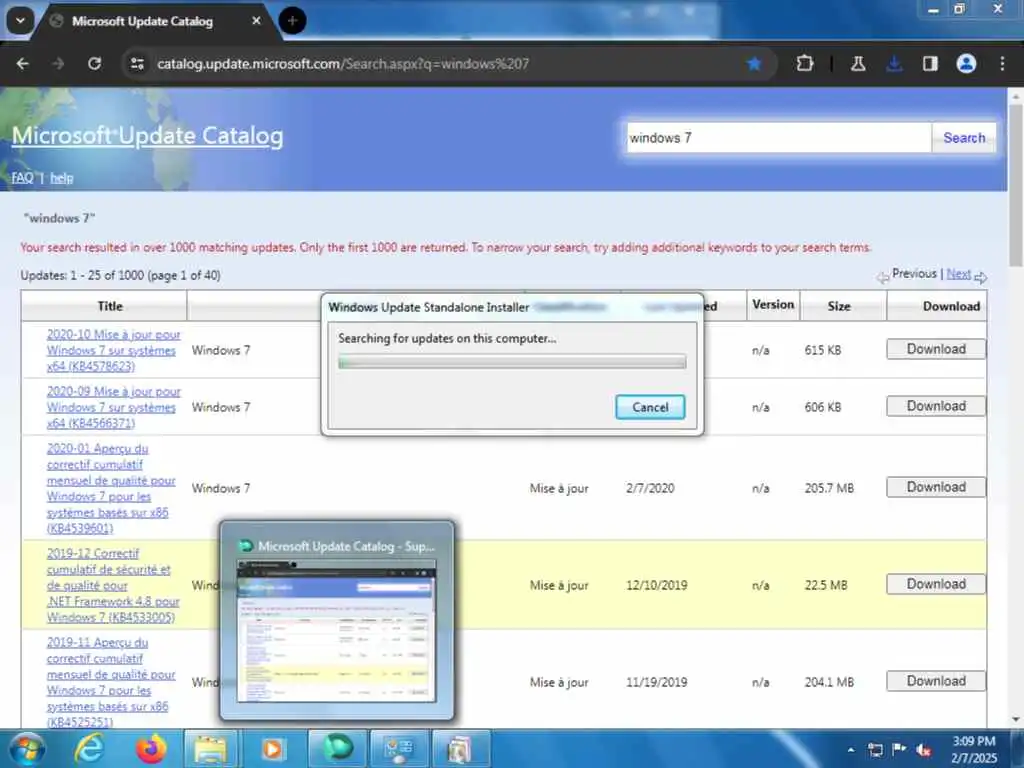1024x768 pixels.
Task: Open the FAQ link
Action: [22, 178]
